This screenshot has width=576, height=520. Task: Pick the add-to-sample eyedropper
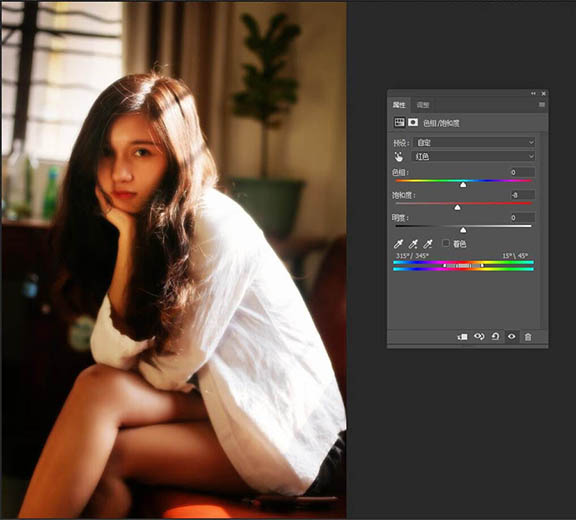pos(413,244)
